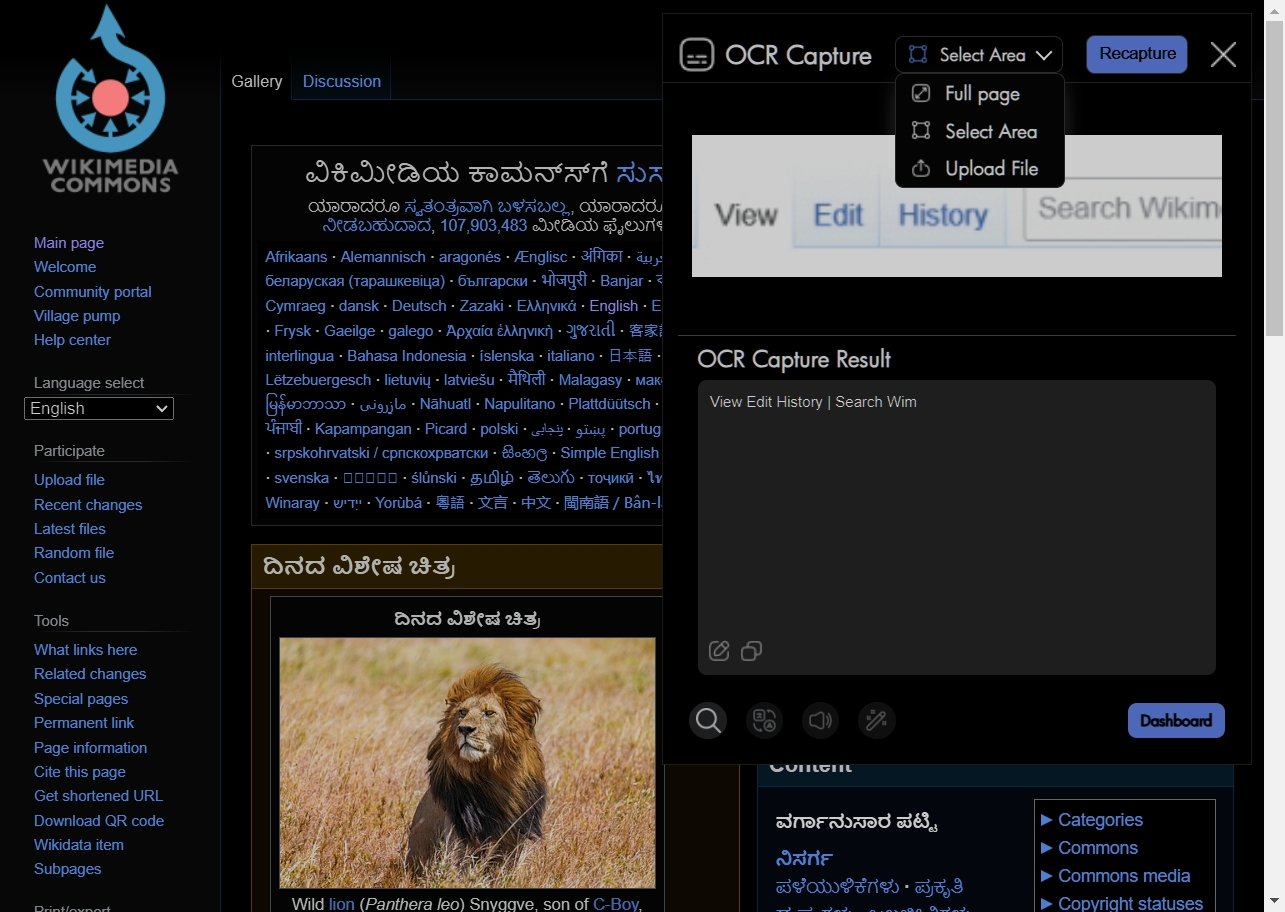Screen dimensions: 1285x912
Task: Open the Latest files link
Action: [x=70, y=529]
